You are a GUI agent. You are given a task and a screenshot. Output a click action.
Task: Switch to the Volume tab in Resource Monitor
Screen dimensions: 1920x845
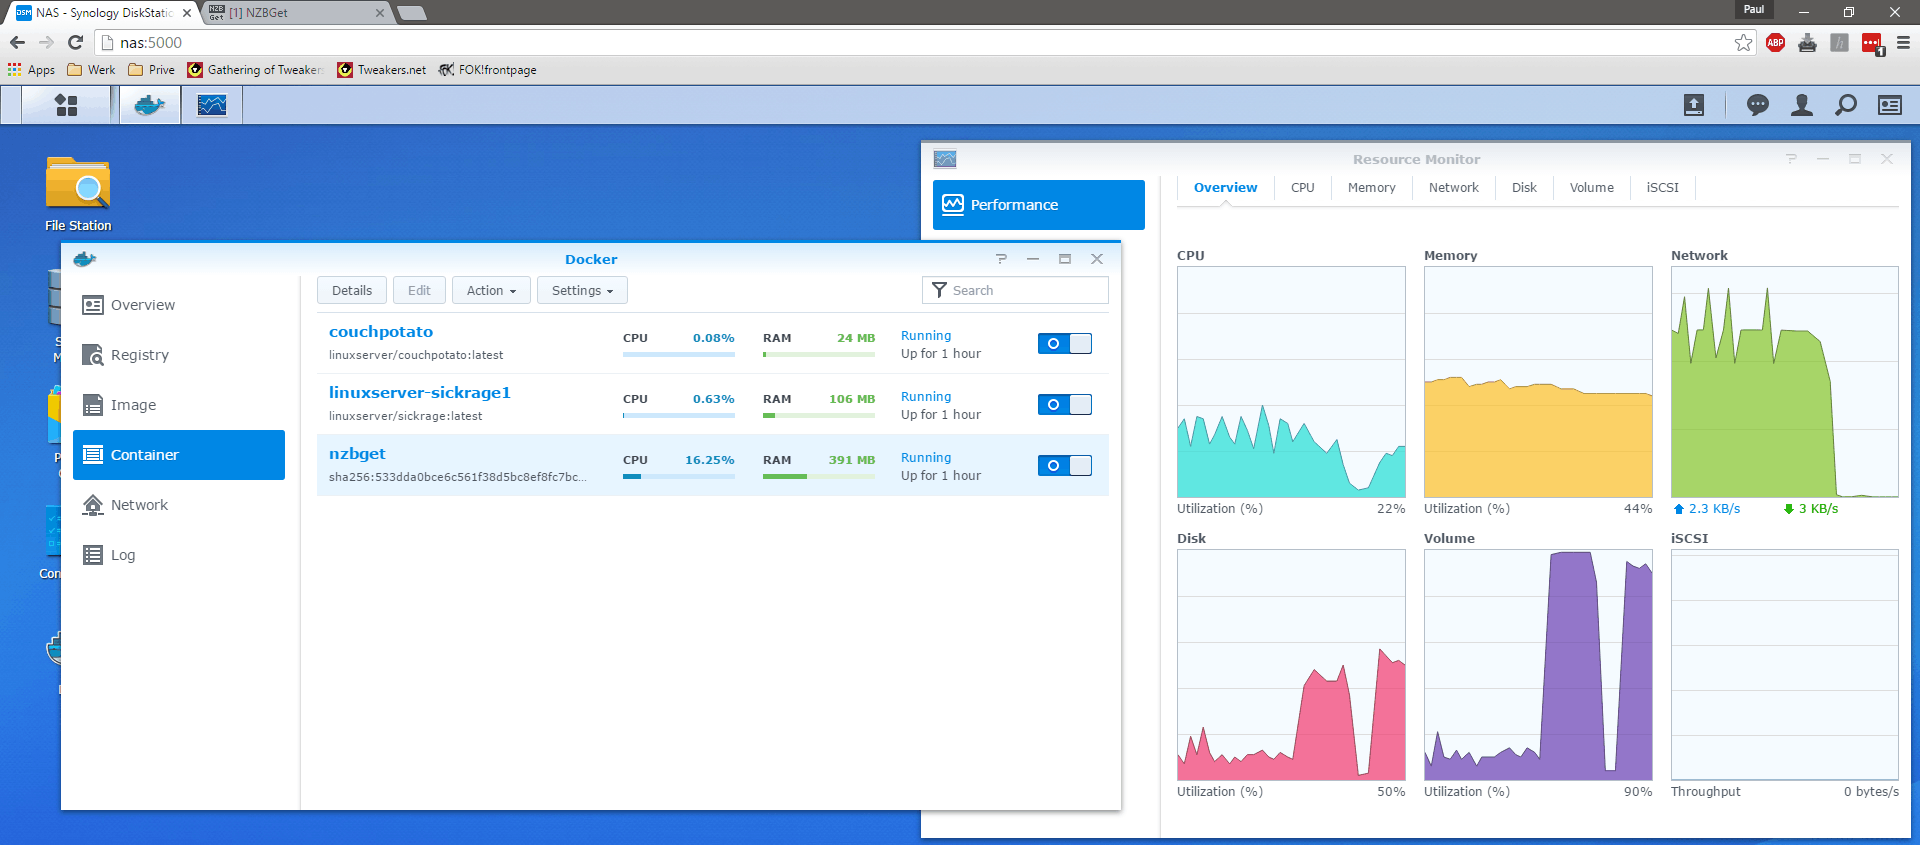pos(1591,187)
